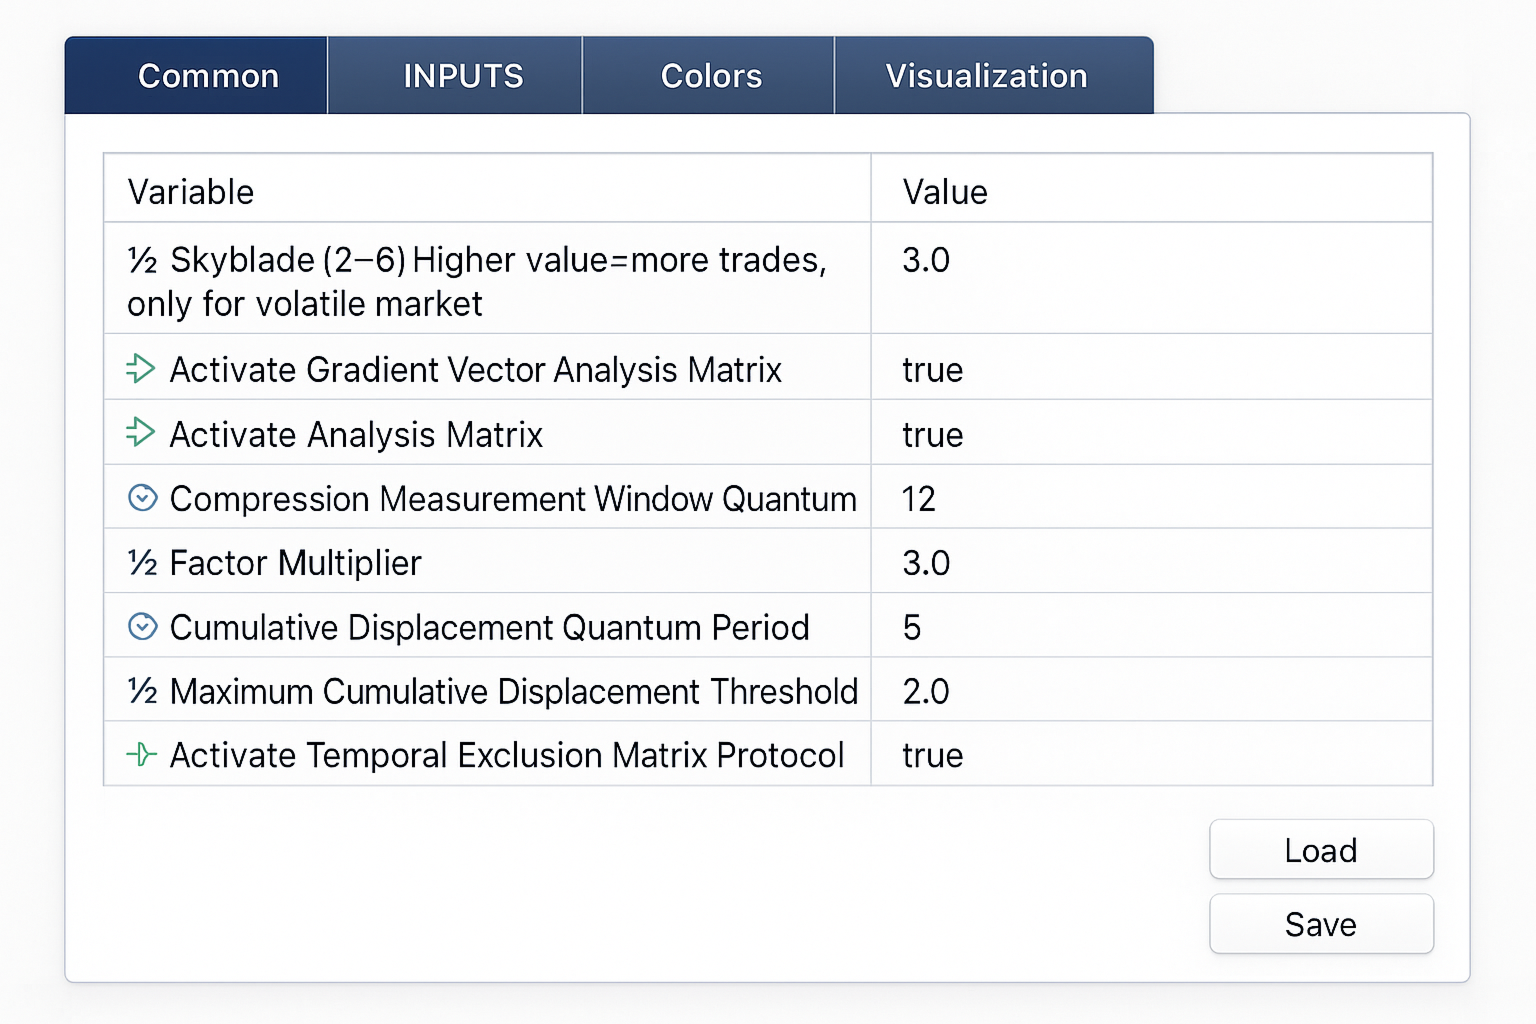
Task: Click clock icon beside Compression Measurement Window Quantum
Action: (143, 498)
